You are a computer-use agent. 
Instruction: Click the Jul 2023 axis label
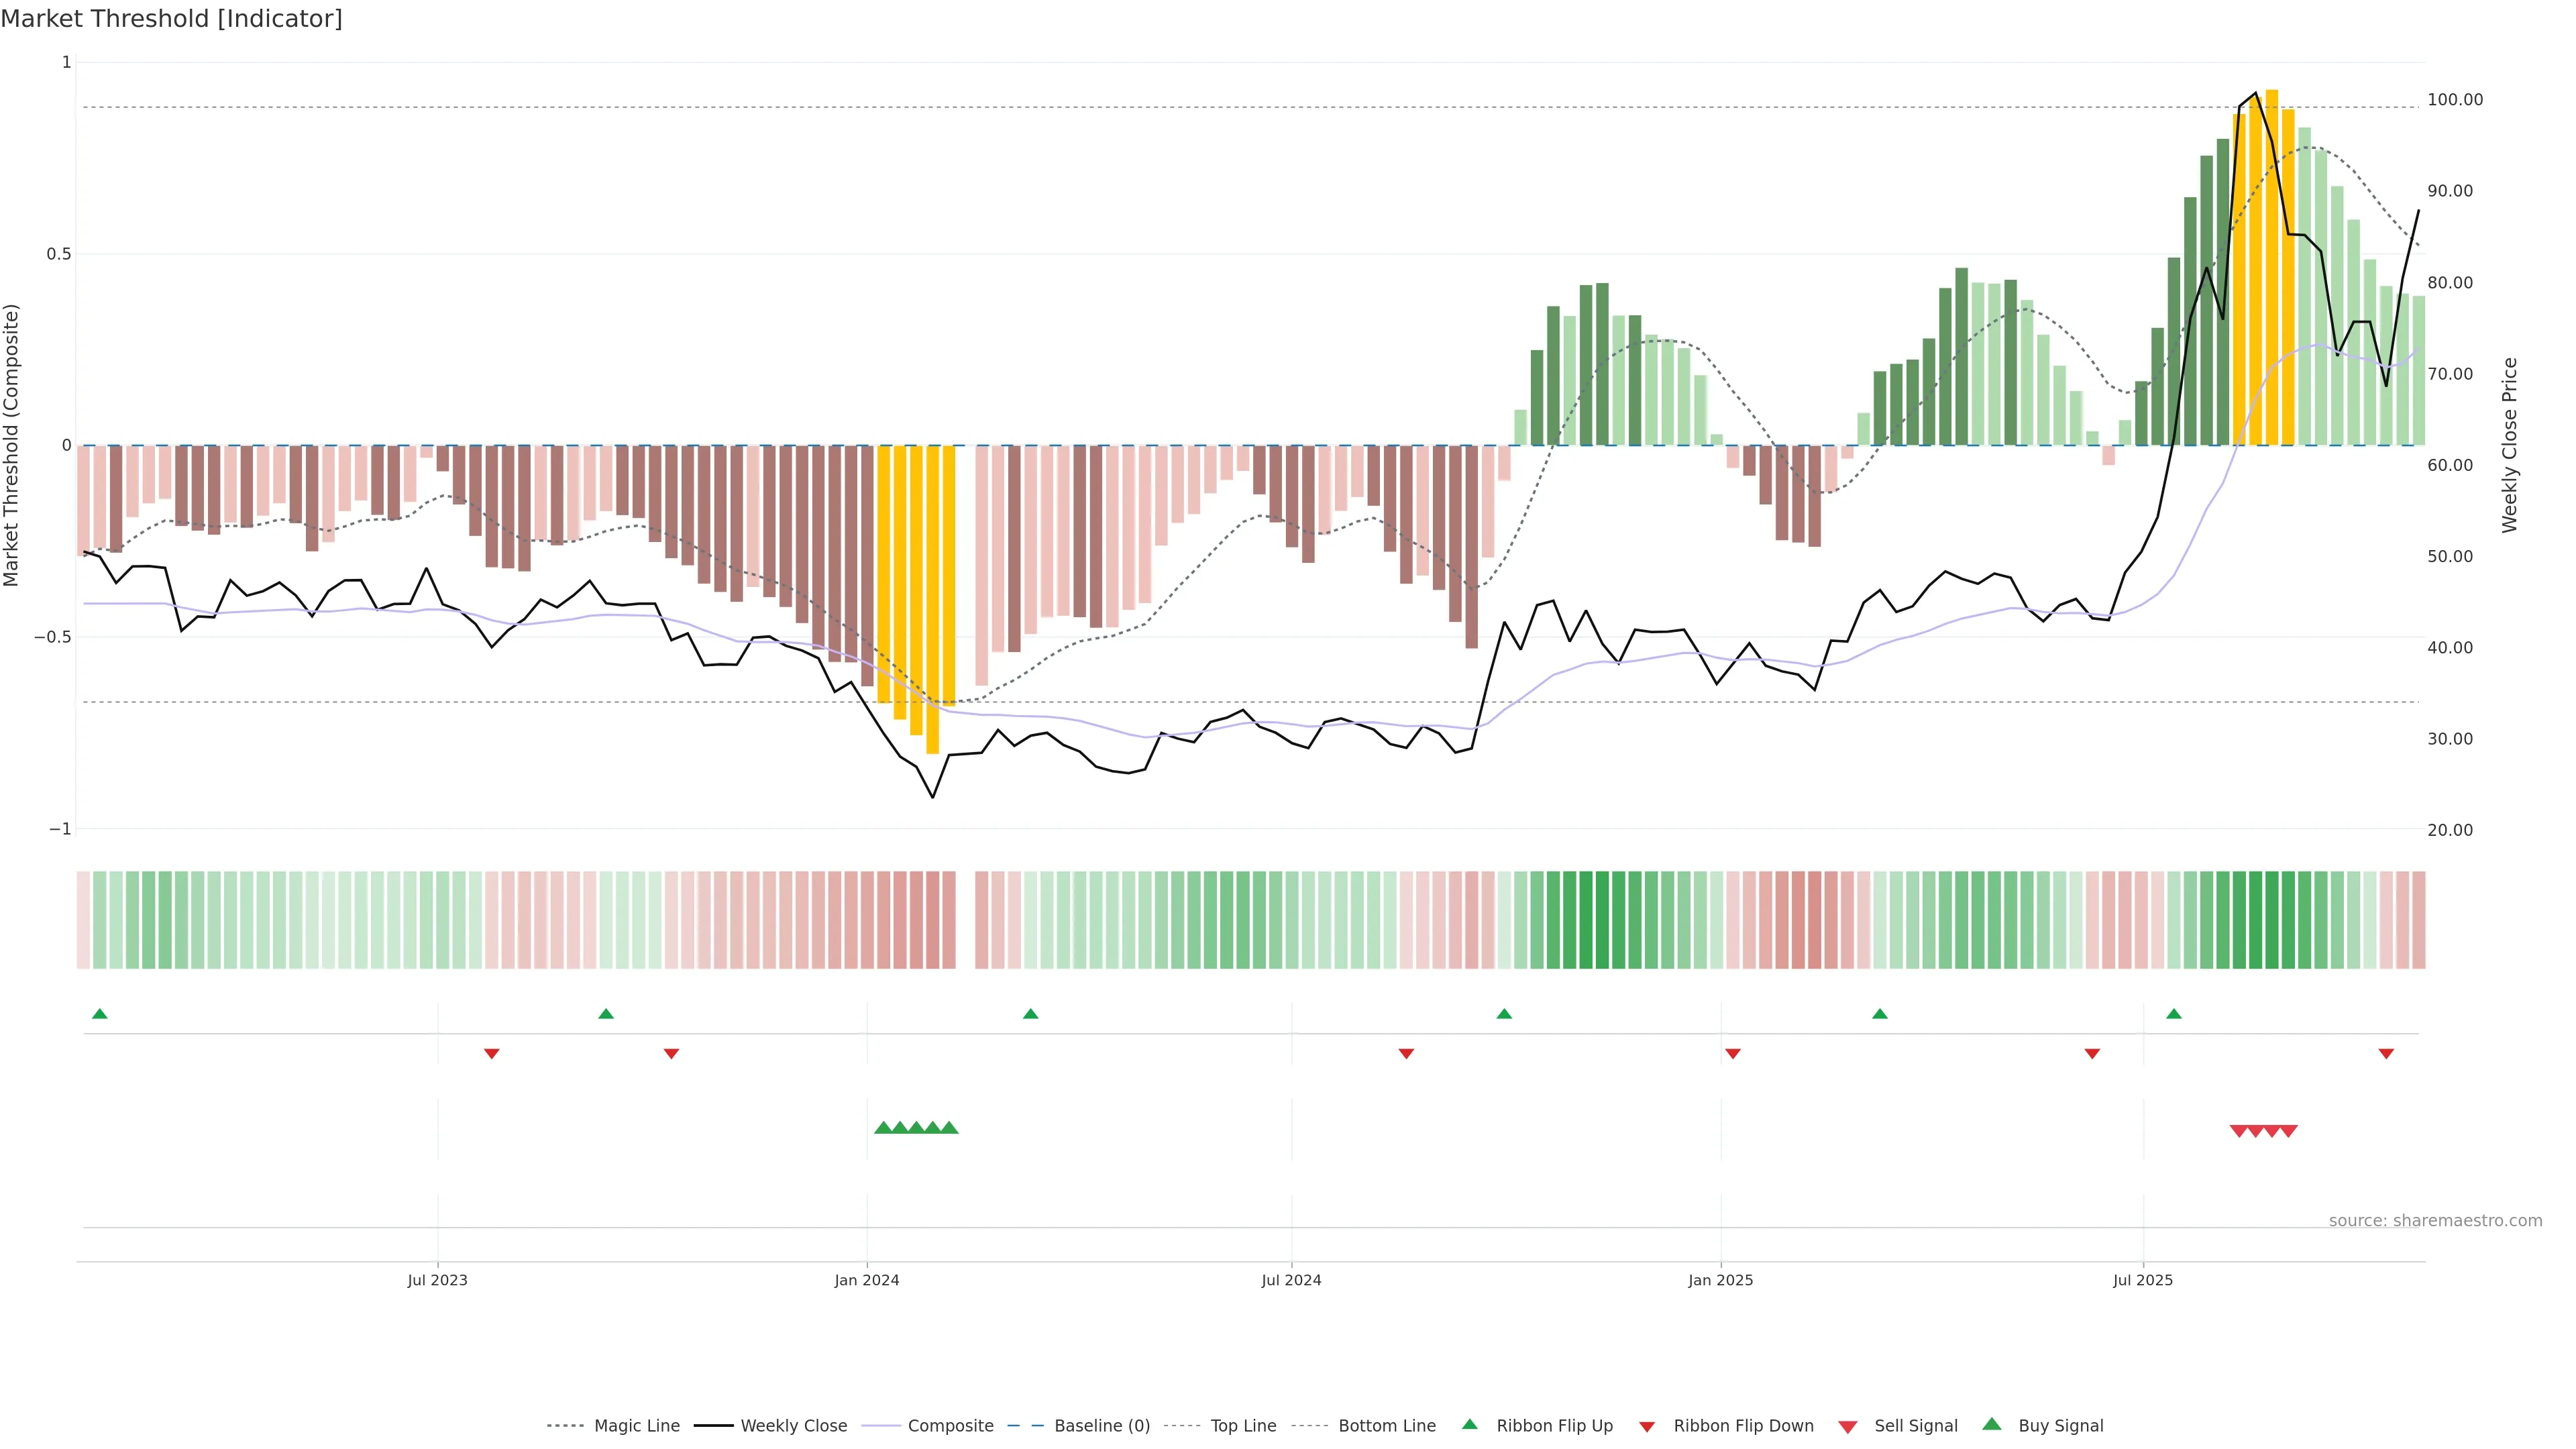(x=437, y=1280)
